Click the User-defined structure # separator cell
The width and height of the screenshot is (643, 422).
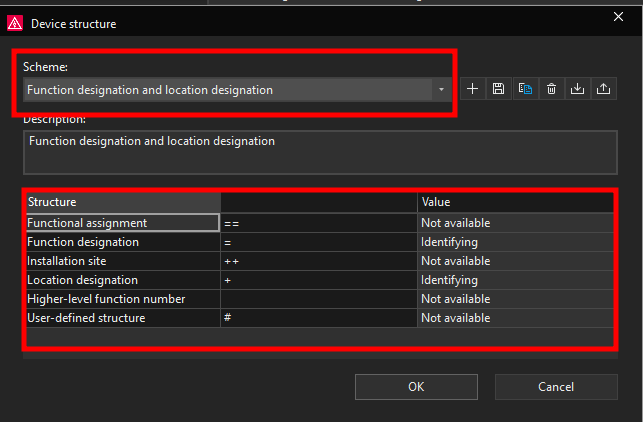pos(318,318)
